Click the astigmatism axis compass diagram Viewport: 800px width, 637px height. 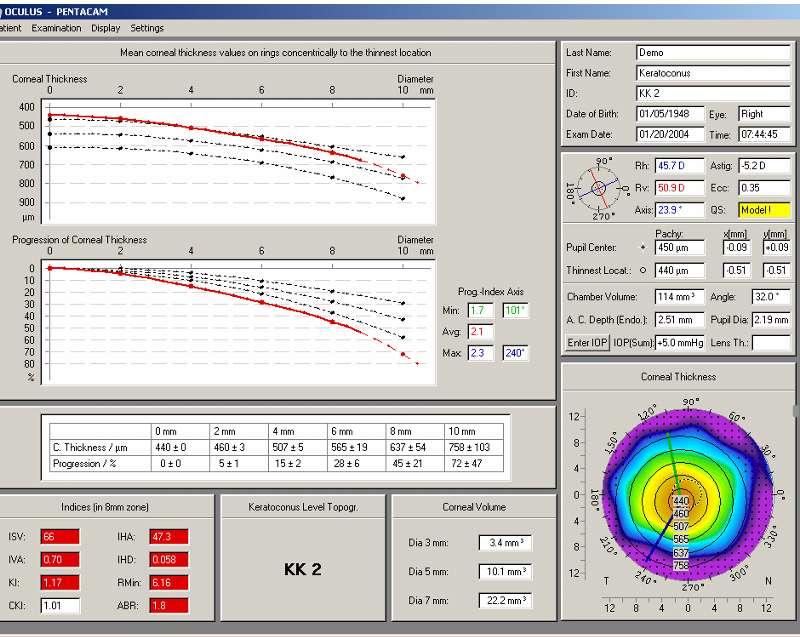pyautogui.click(x=599, y=189)
